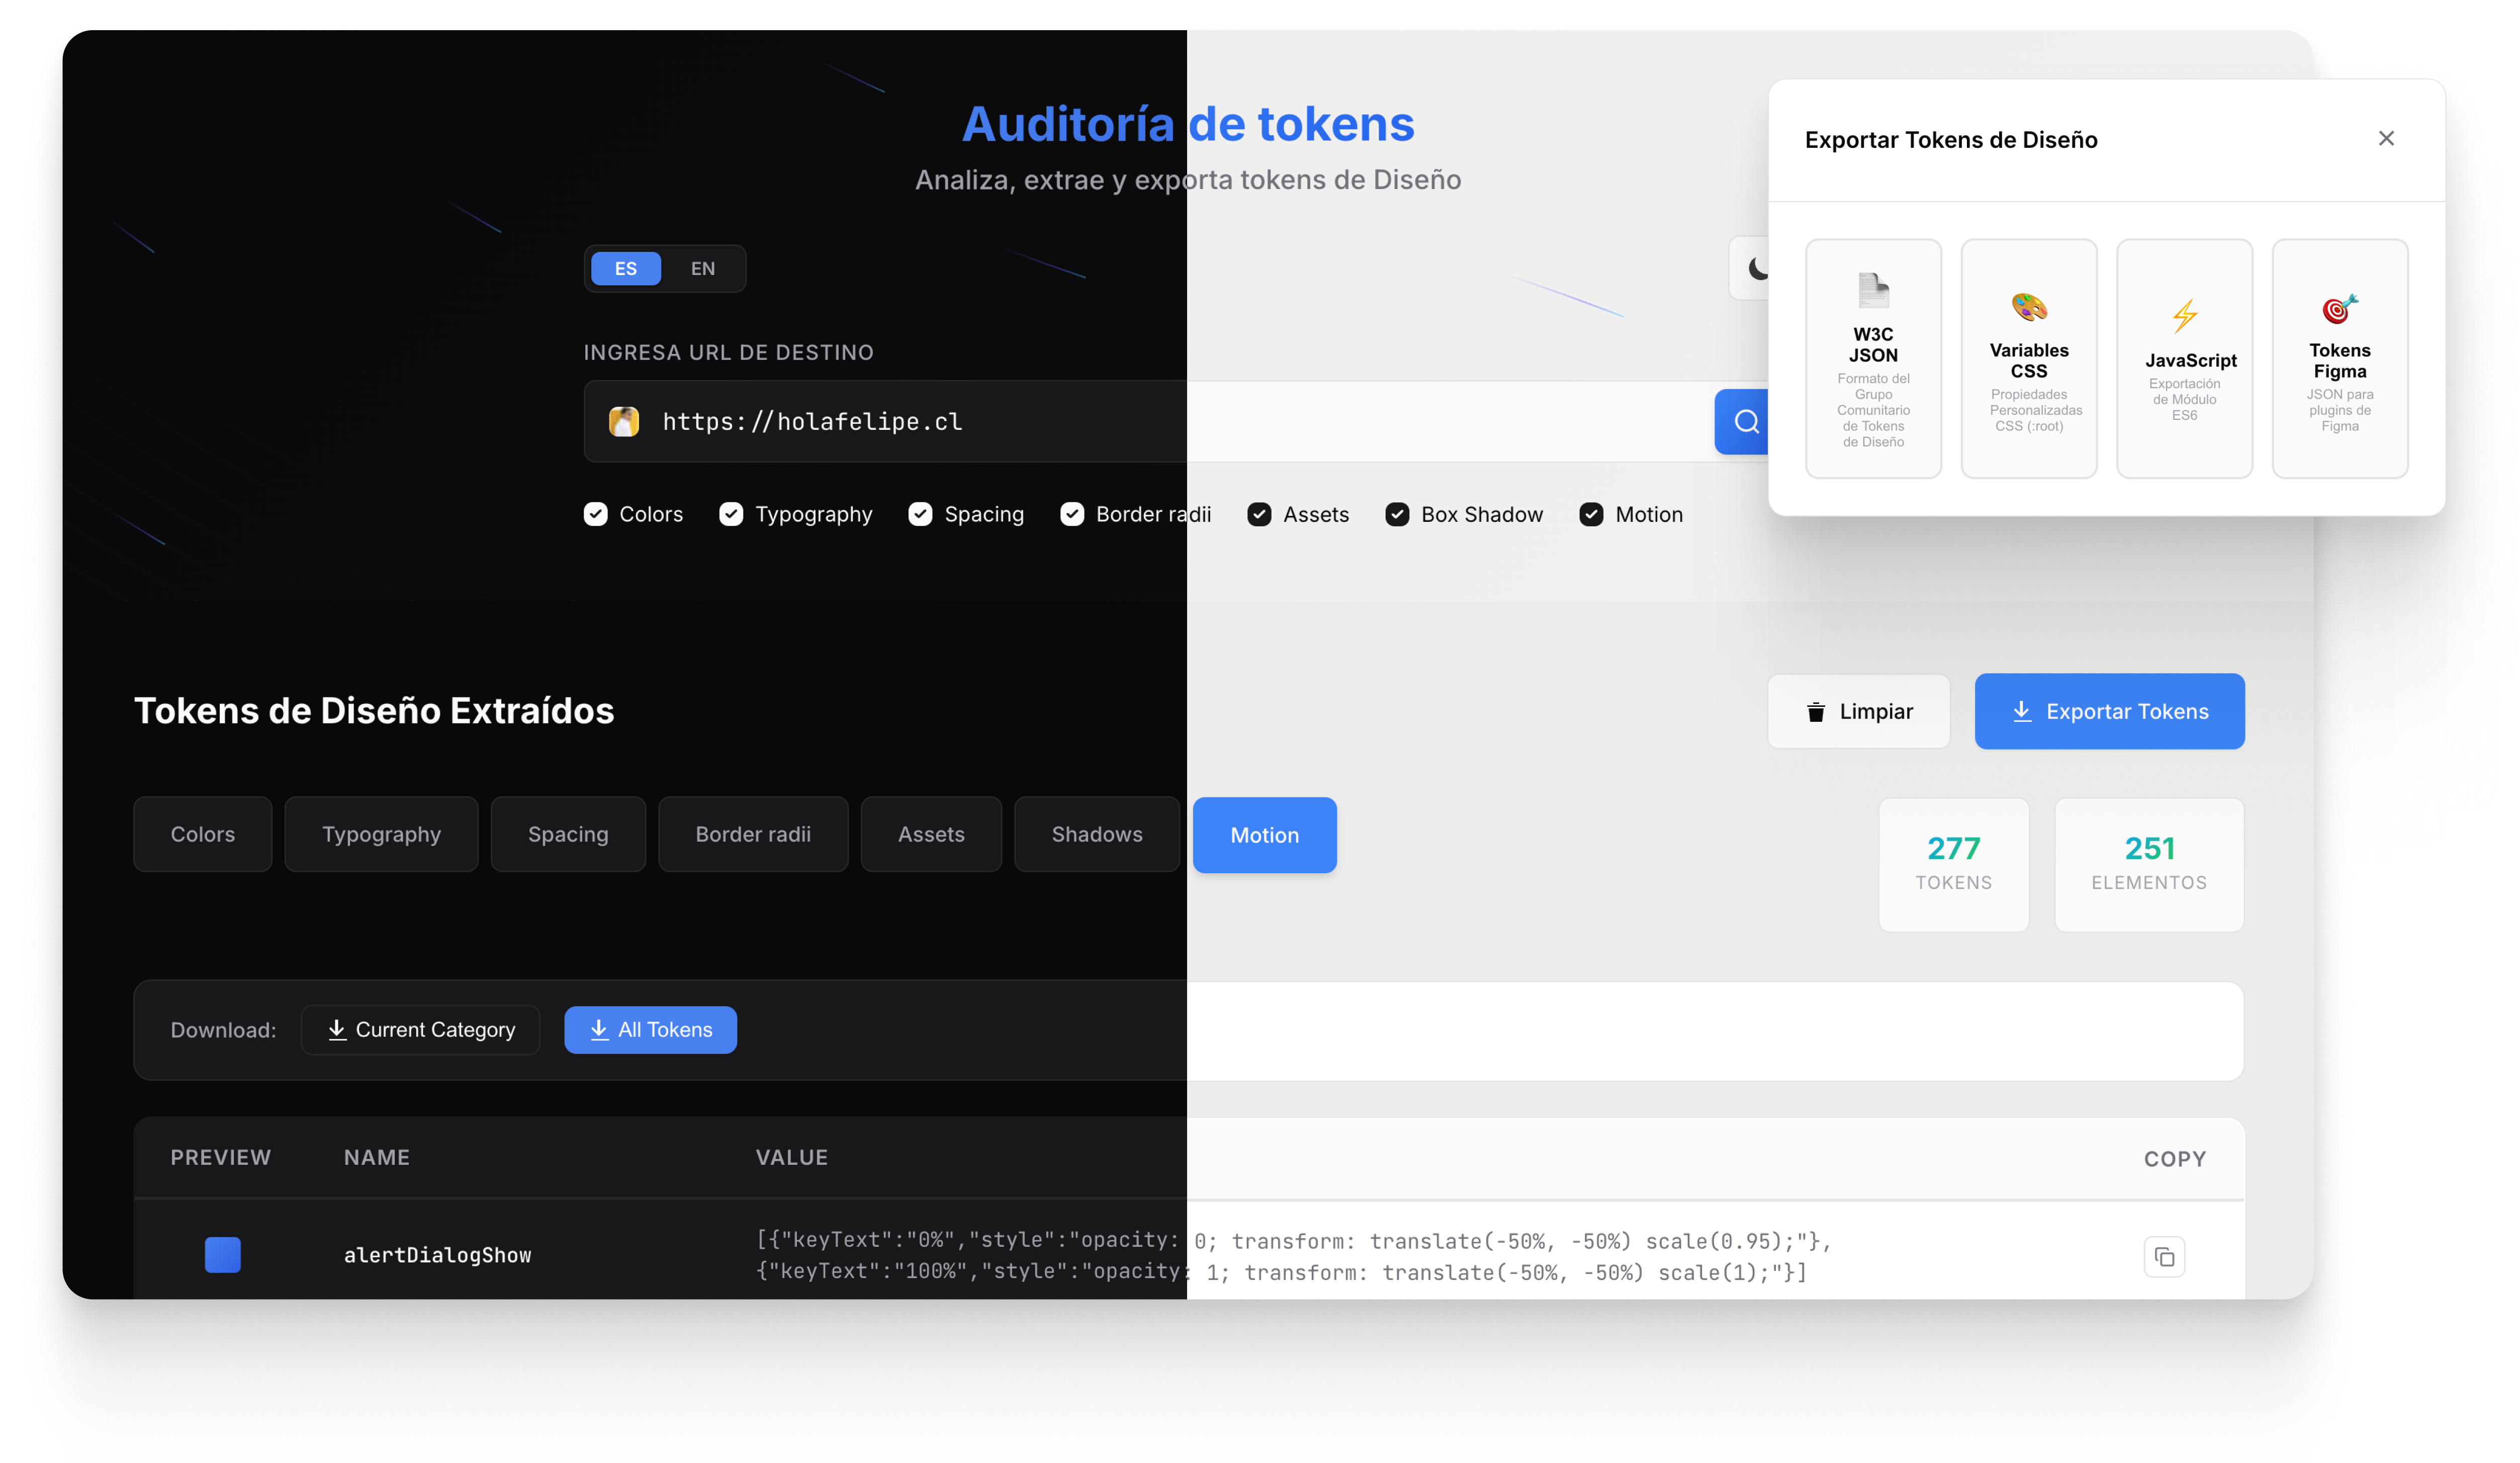The image size is (2520, 1463).
Task: Open the Shadows token category
Action: [x=1096, y=834]
